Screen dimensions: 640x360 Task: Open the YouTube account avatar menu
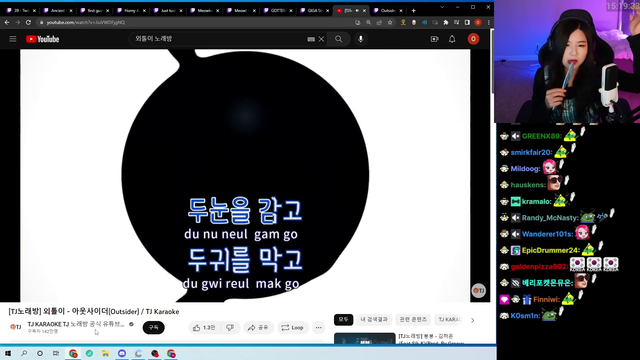pos(473,39)
